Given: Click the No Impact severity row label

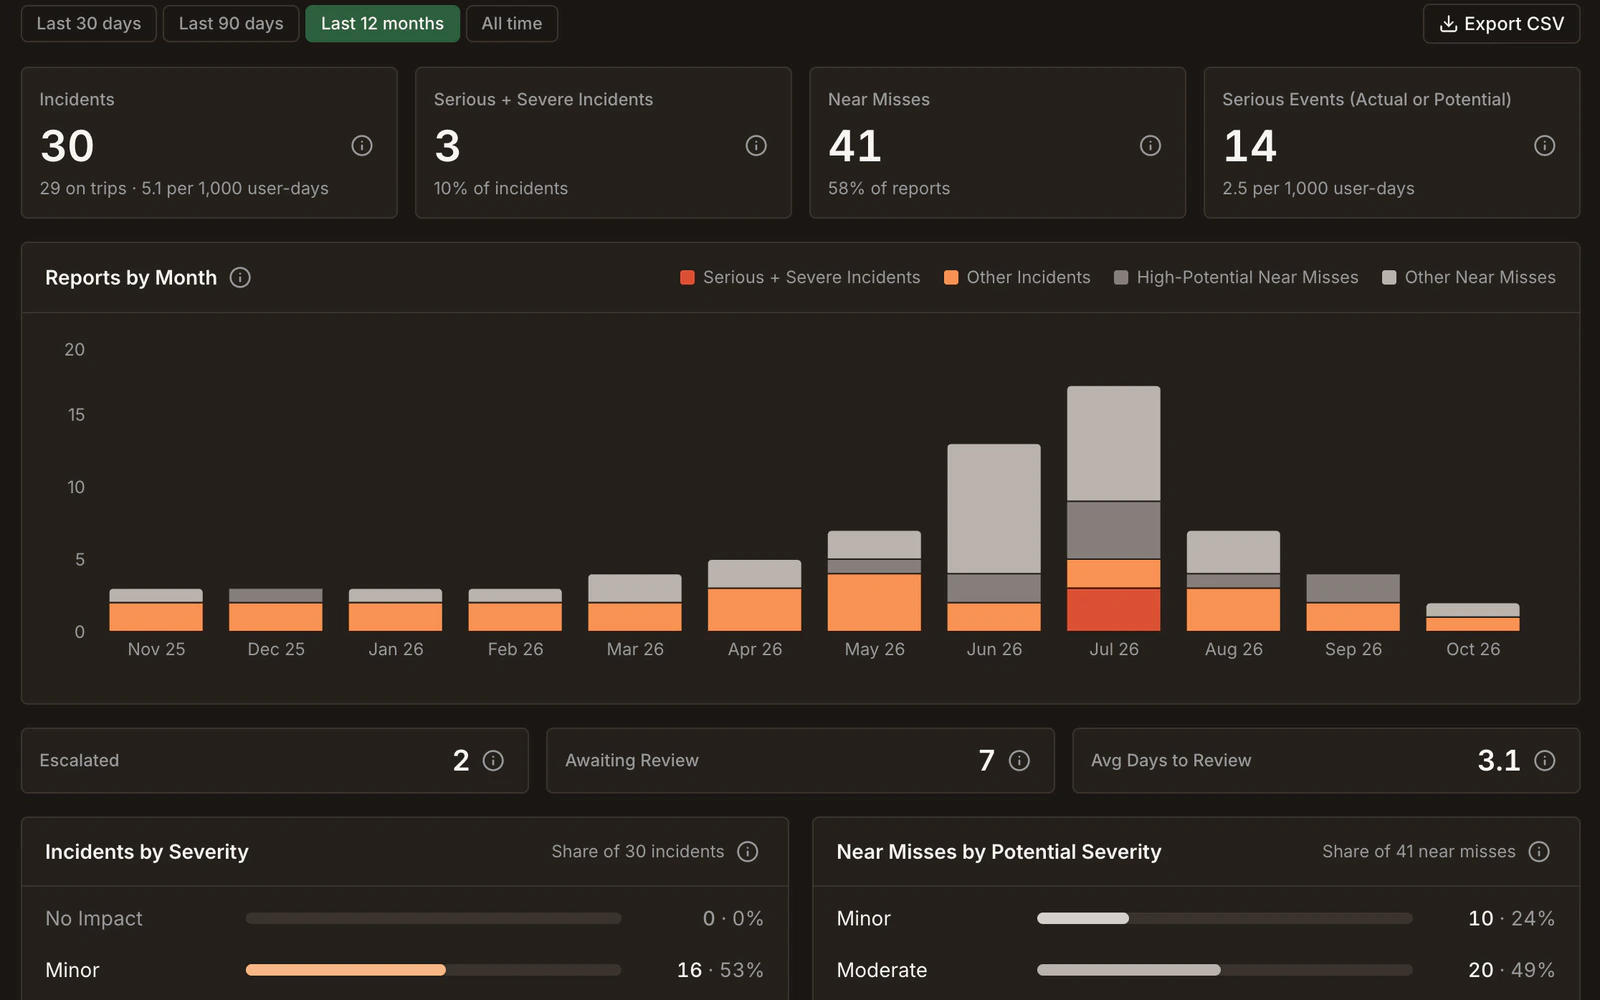Looking at the screenshot, I should pyautogui.click(x=94, y=918).
